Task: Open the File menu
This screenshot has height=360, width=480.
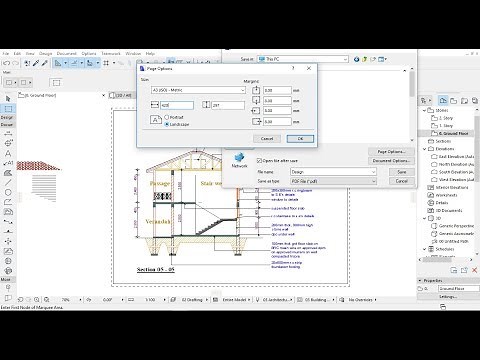Action: (6, 53)
